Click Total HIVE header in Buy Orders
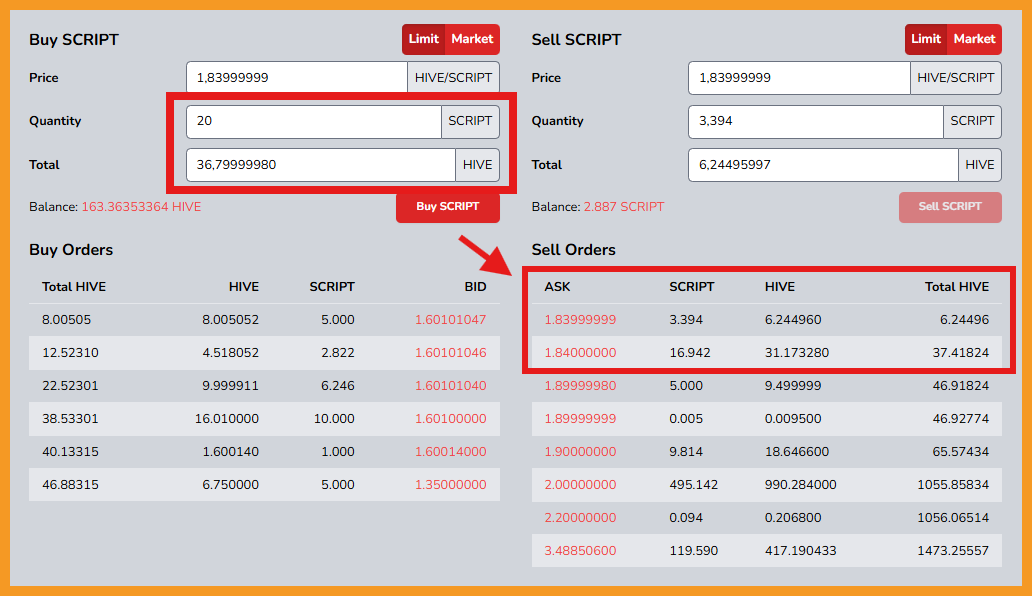 point(74,287)
